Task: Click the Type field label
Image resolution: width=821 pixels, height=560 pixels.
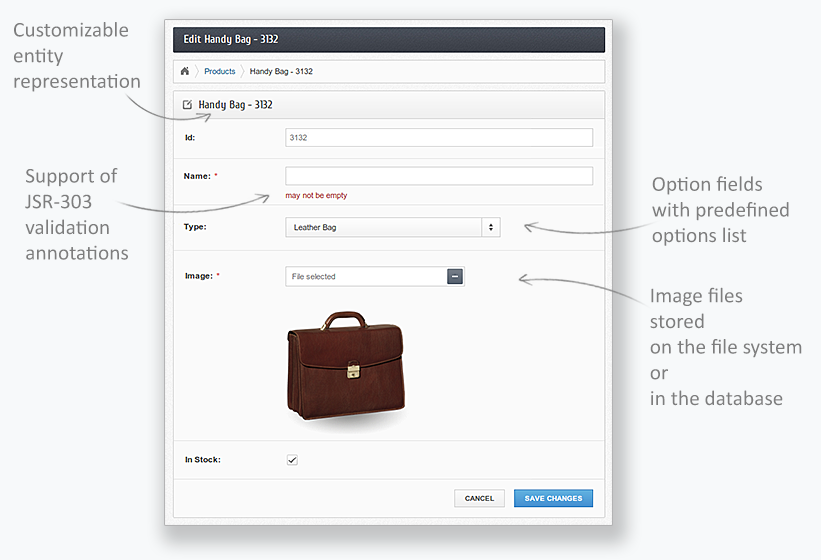Action: coord(195,227)
